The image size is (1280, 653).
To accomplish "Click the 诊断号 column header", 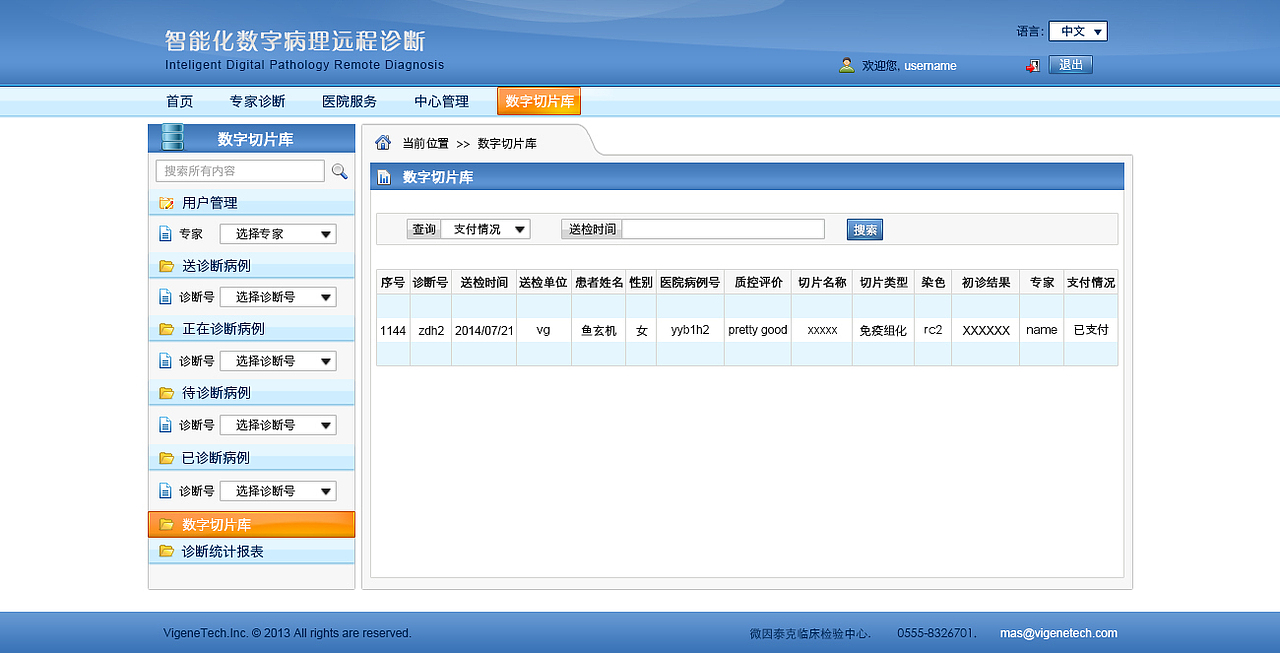I will [430, 282].
